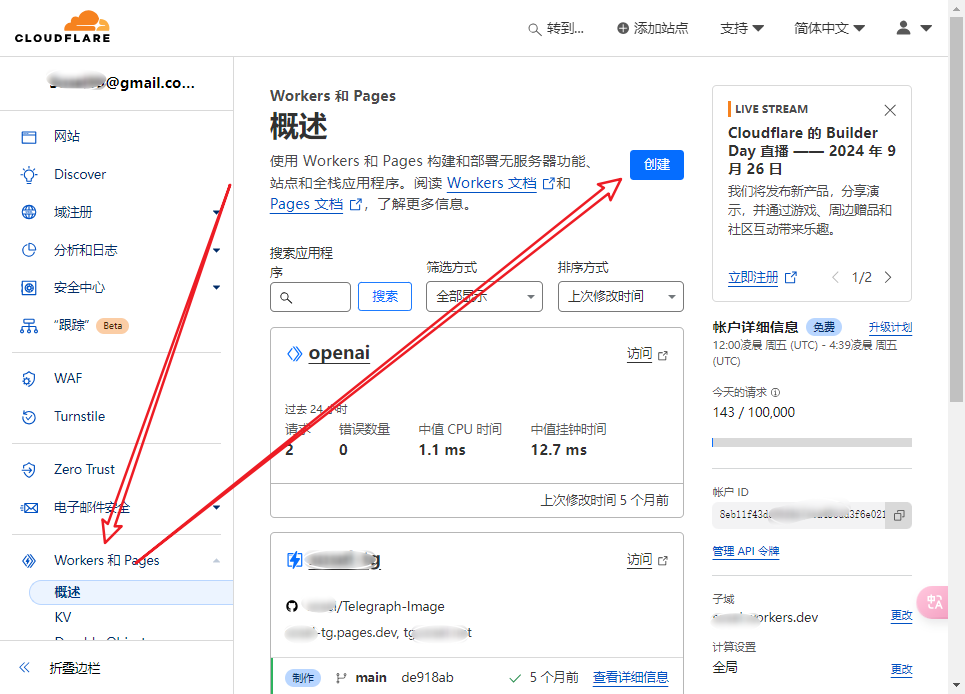Click the blue 创建 button
The image size is (965, 694).
click(656, 165)
